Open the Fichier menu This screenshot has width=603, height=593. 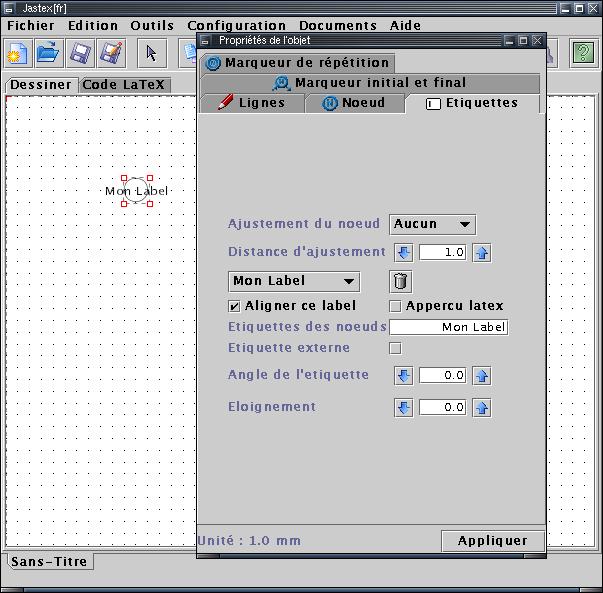tap(31, 26)
